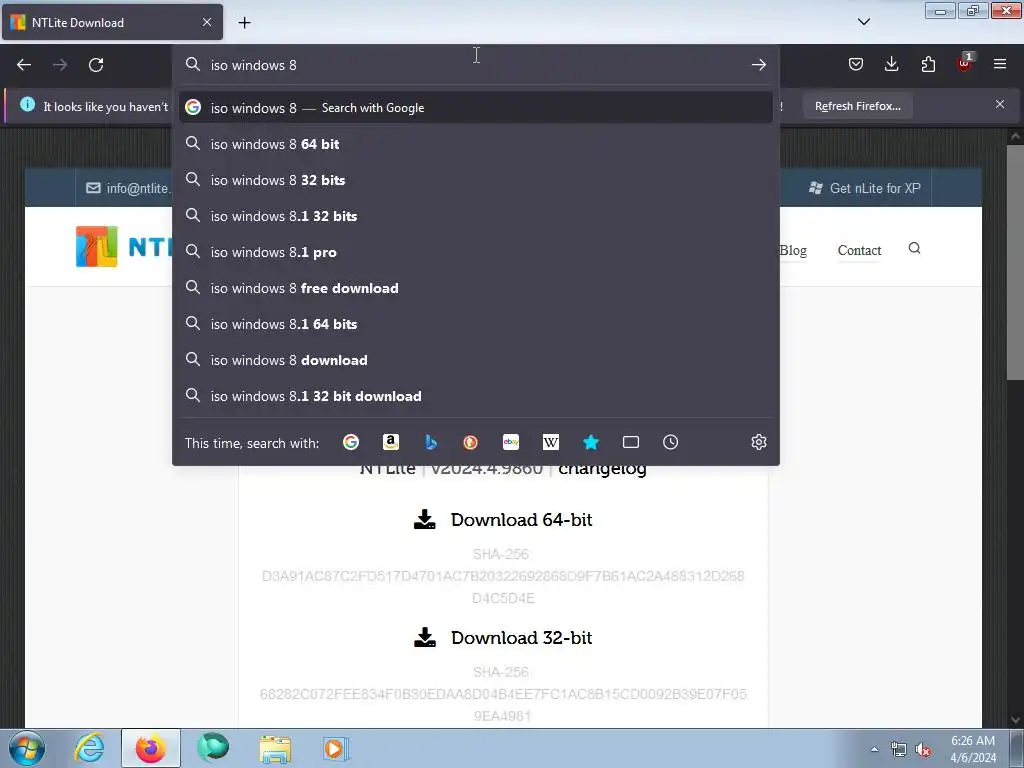Open the Windows Start button
The image size is (1024, 768).
coord(27,748)
